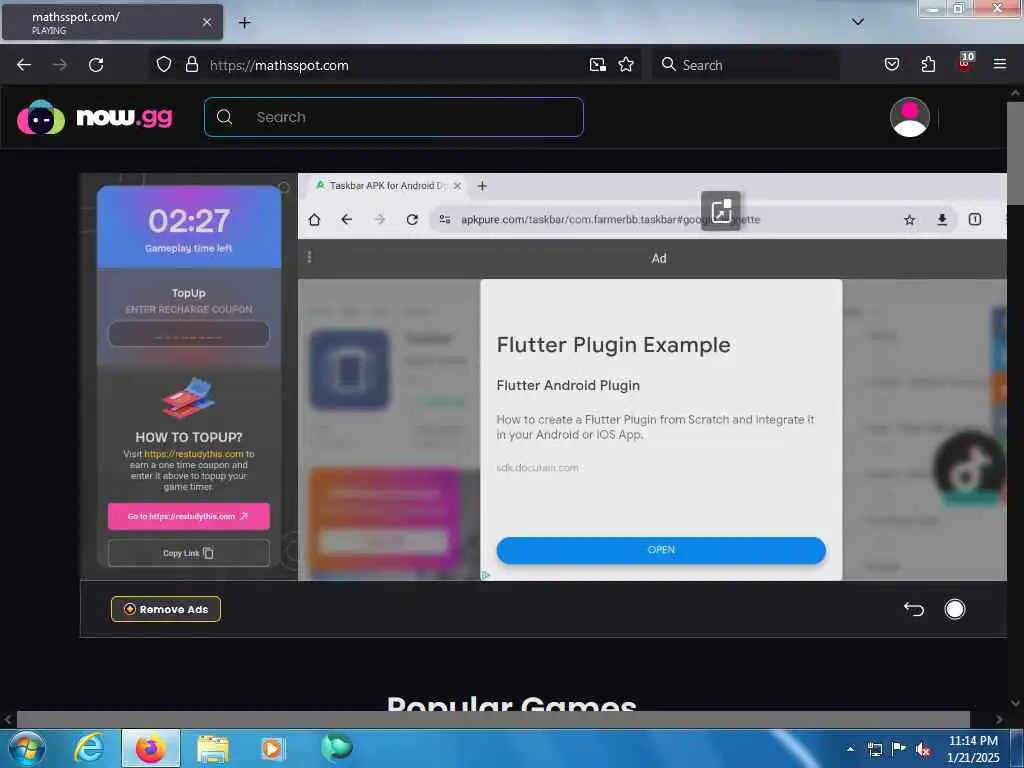The height and width of the screenshot is (768, 1024).
Task: Click the AdChoices icon below the ad
Action: click(x=486, y=575)
